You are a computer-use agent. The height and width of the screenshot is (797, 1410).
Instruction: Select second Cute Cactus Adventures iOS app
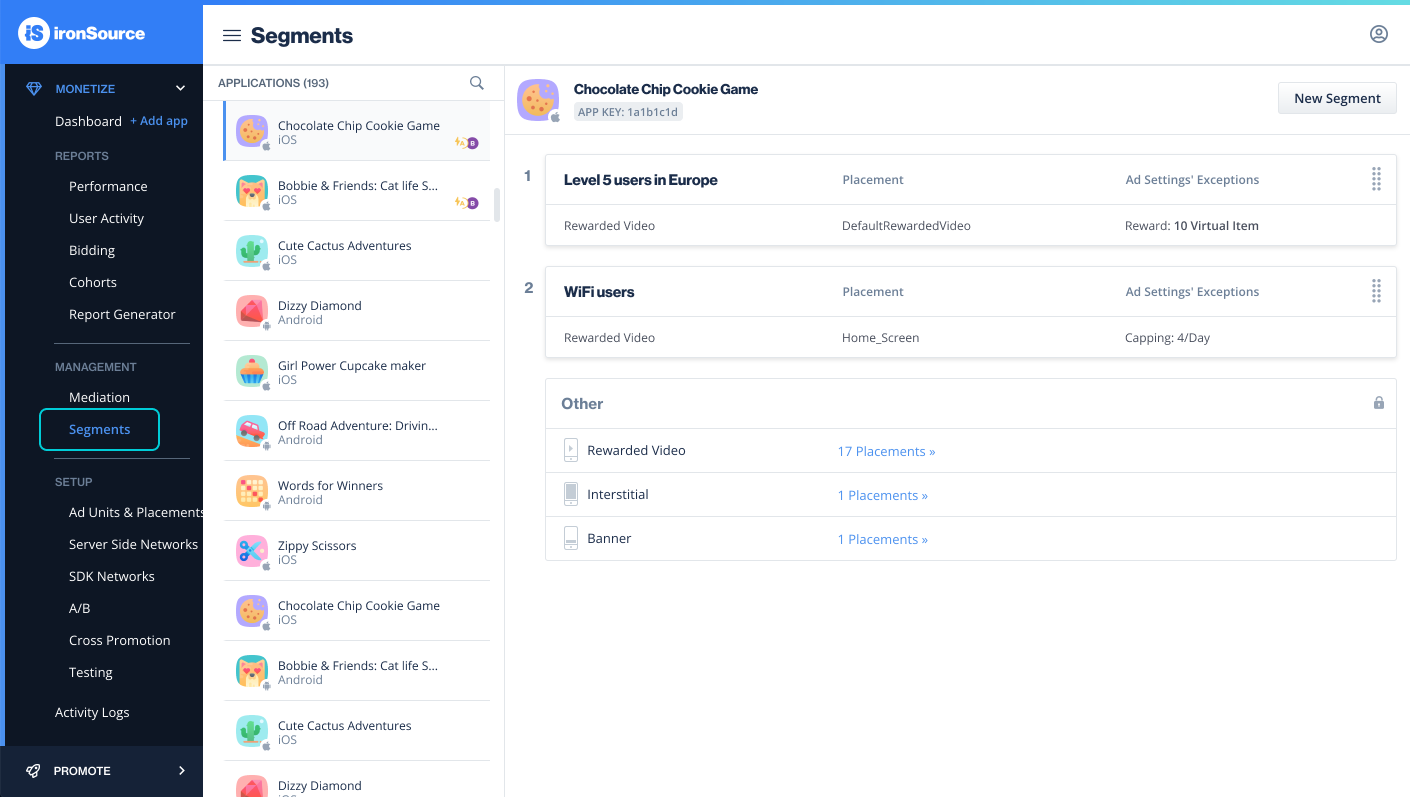[357, 731]
